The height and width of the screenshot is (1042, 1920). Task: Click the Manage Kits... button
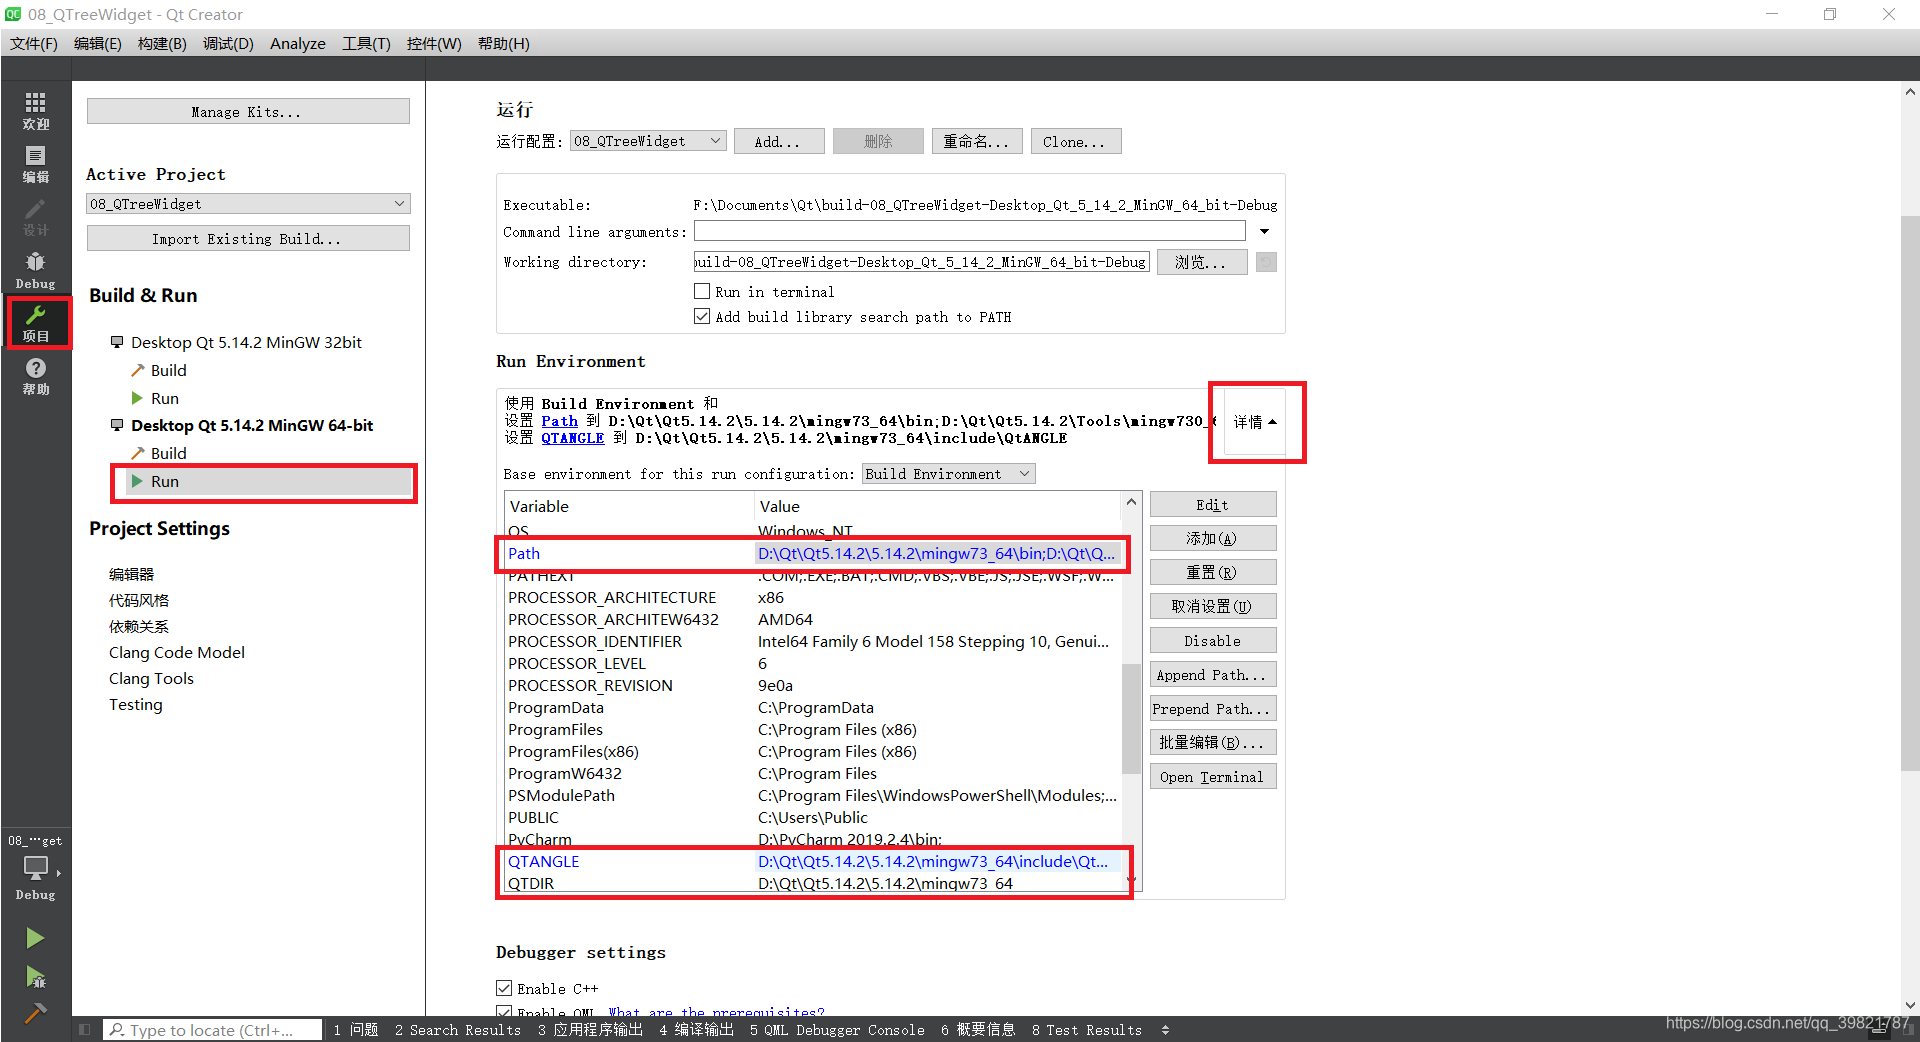click(x=248, y=111)
